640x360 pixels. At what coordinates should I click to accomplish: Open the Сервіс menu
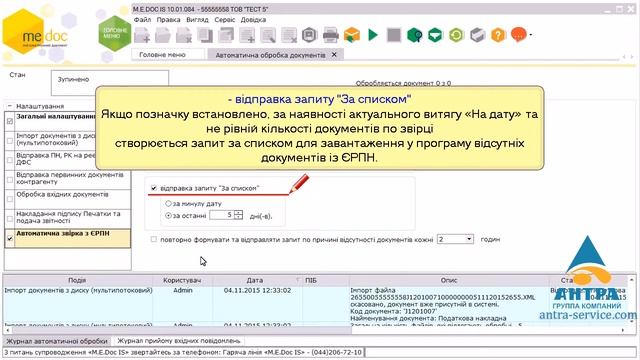[224, 20]
